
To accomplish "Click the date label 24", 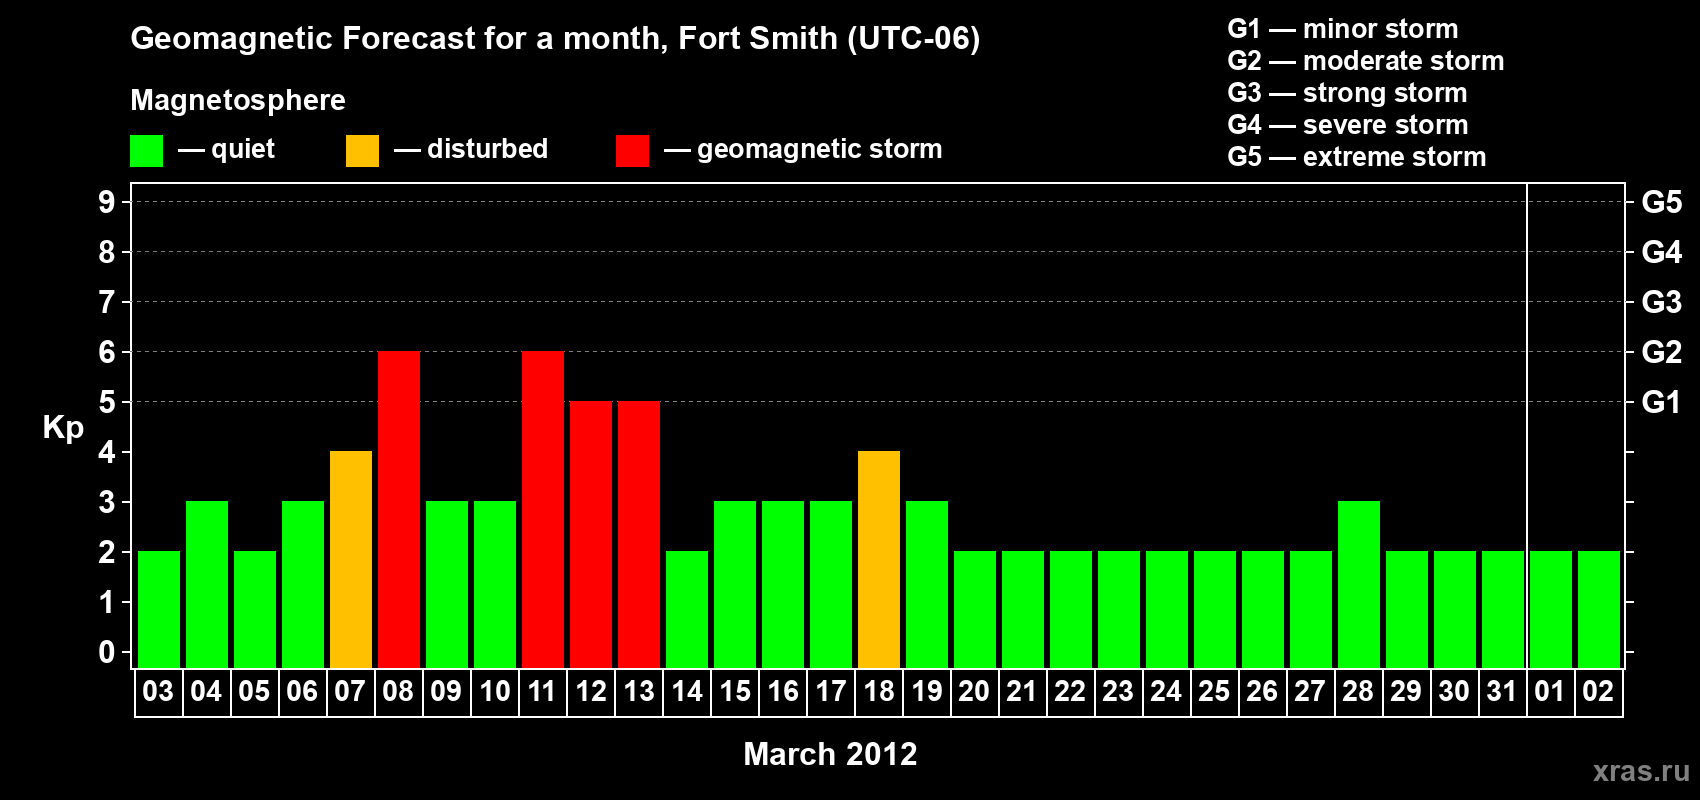I will 1166,692.
